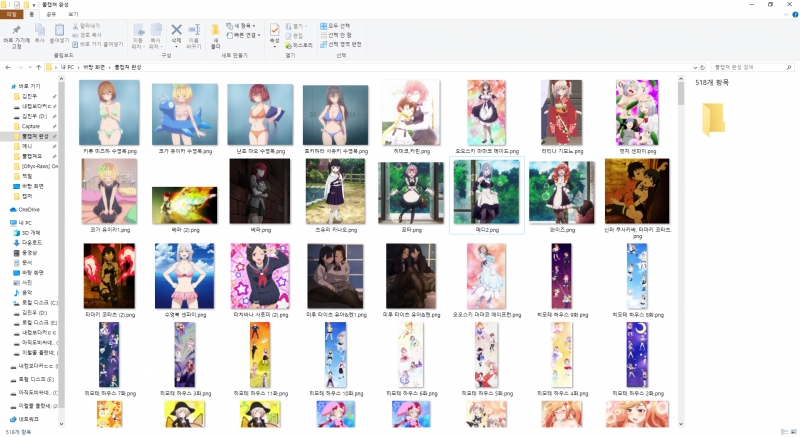Click the 복사 (Copy) ribbon icon
This screenshot has width=800, height=437.
39,32
